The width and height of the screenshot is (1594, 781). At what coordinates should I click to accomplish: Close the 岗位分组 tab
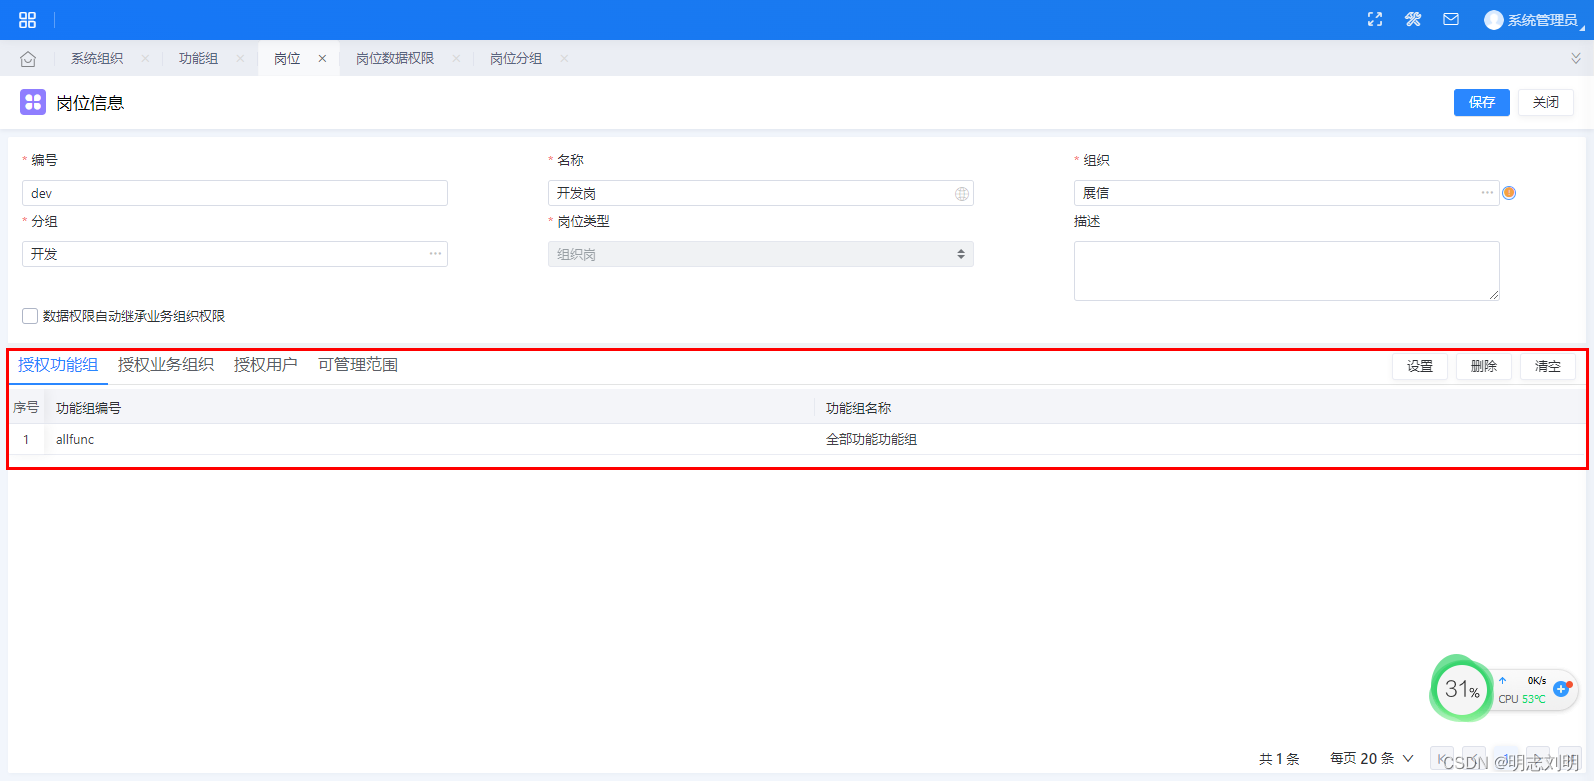tap(564, 59)
